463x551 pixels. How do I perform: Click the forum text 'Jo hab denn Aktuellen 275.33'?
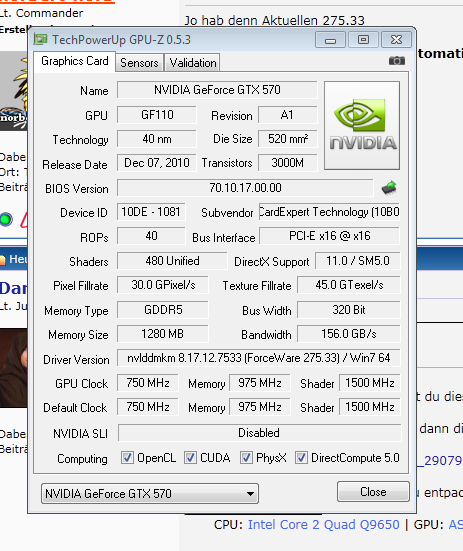(x=275, y=20)
